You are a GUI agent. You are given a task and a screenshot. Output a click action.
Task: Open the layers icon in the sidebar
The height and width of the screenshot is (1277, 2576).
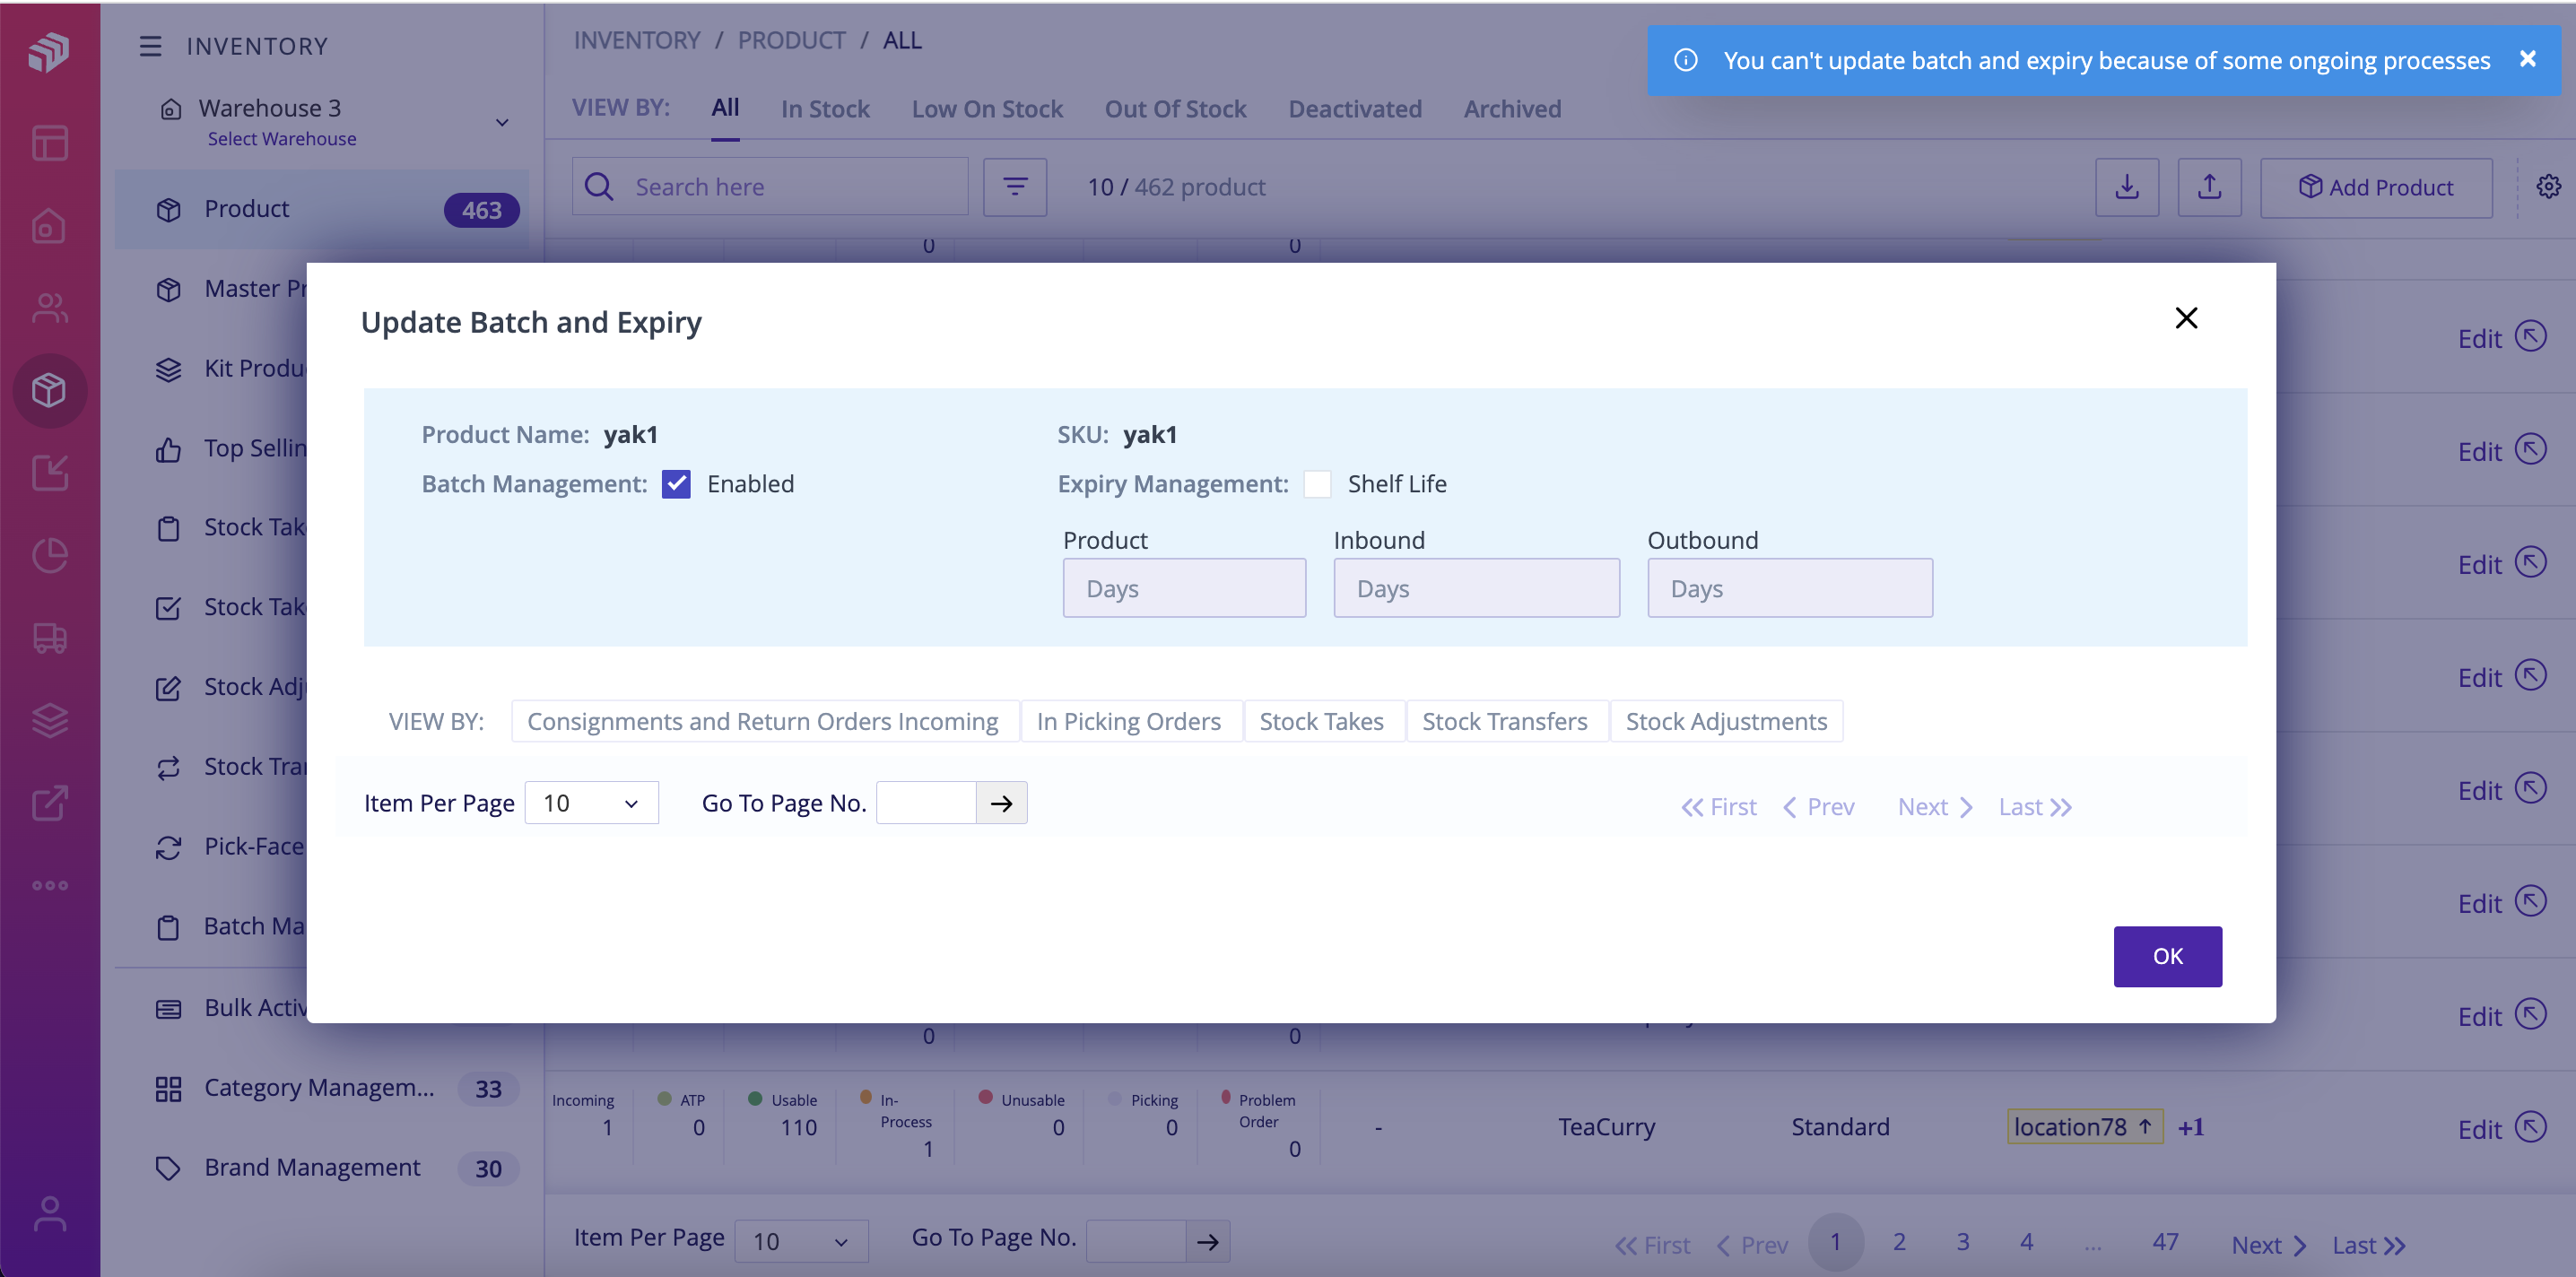coord(49,720)
